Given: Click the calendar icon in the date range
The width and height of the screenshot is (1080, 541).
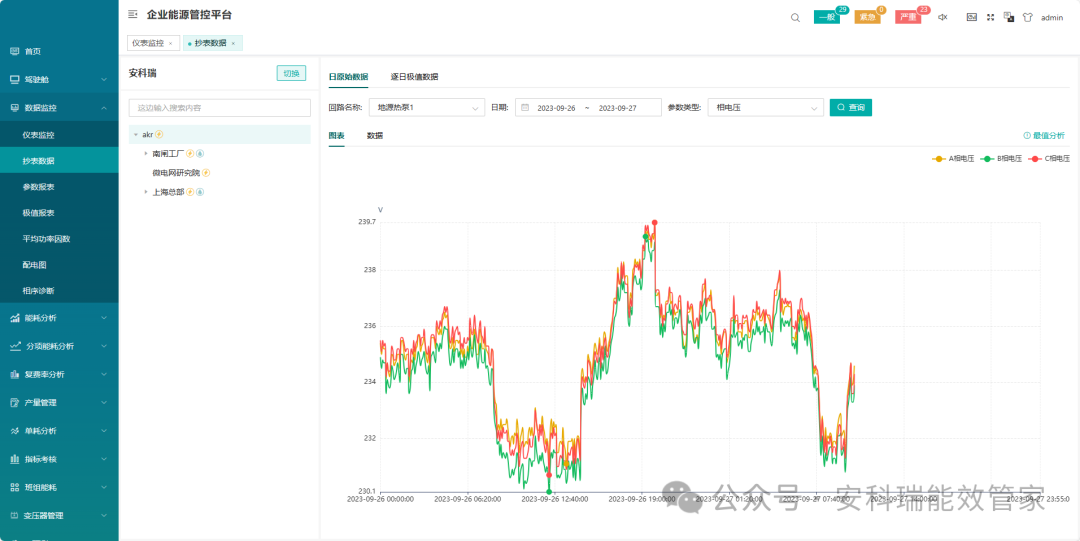Looking at the screenshot, I should tap(525, 108).
